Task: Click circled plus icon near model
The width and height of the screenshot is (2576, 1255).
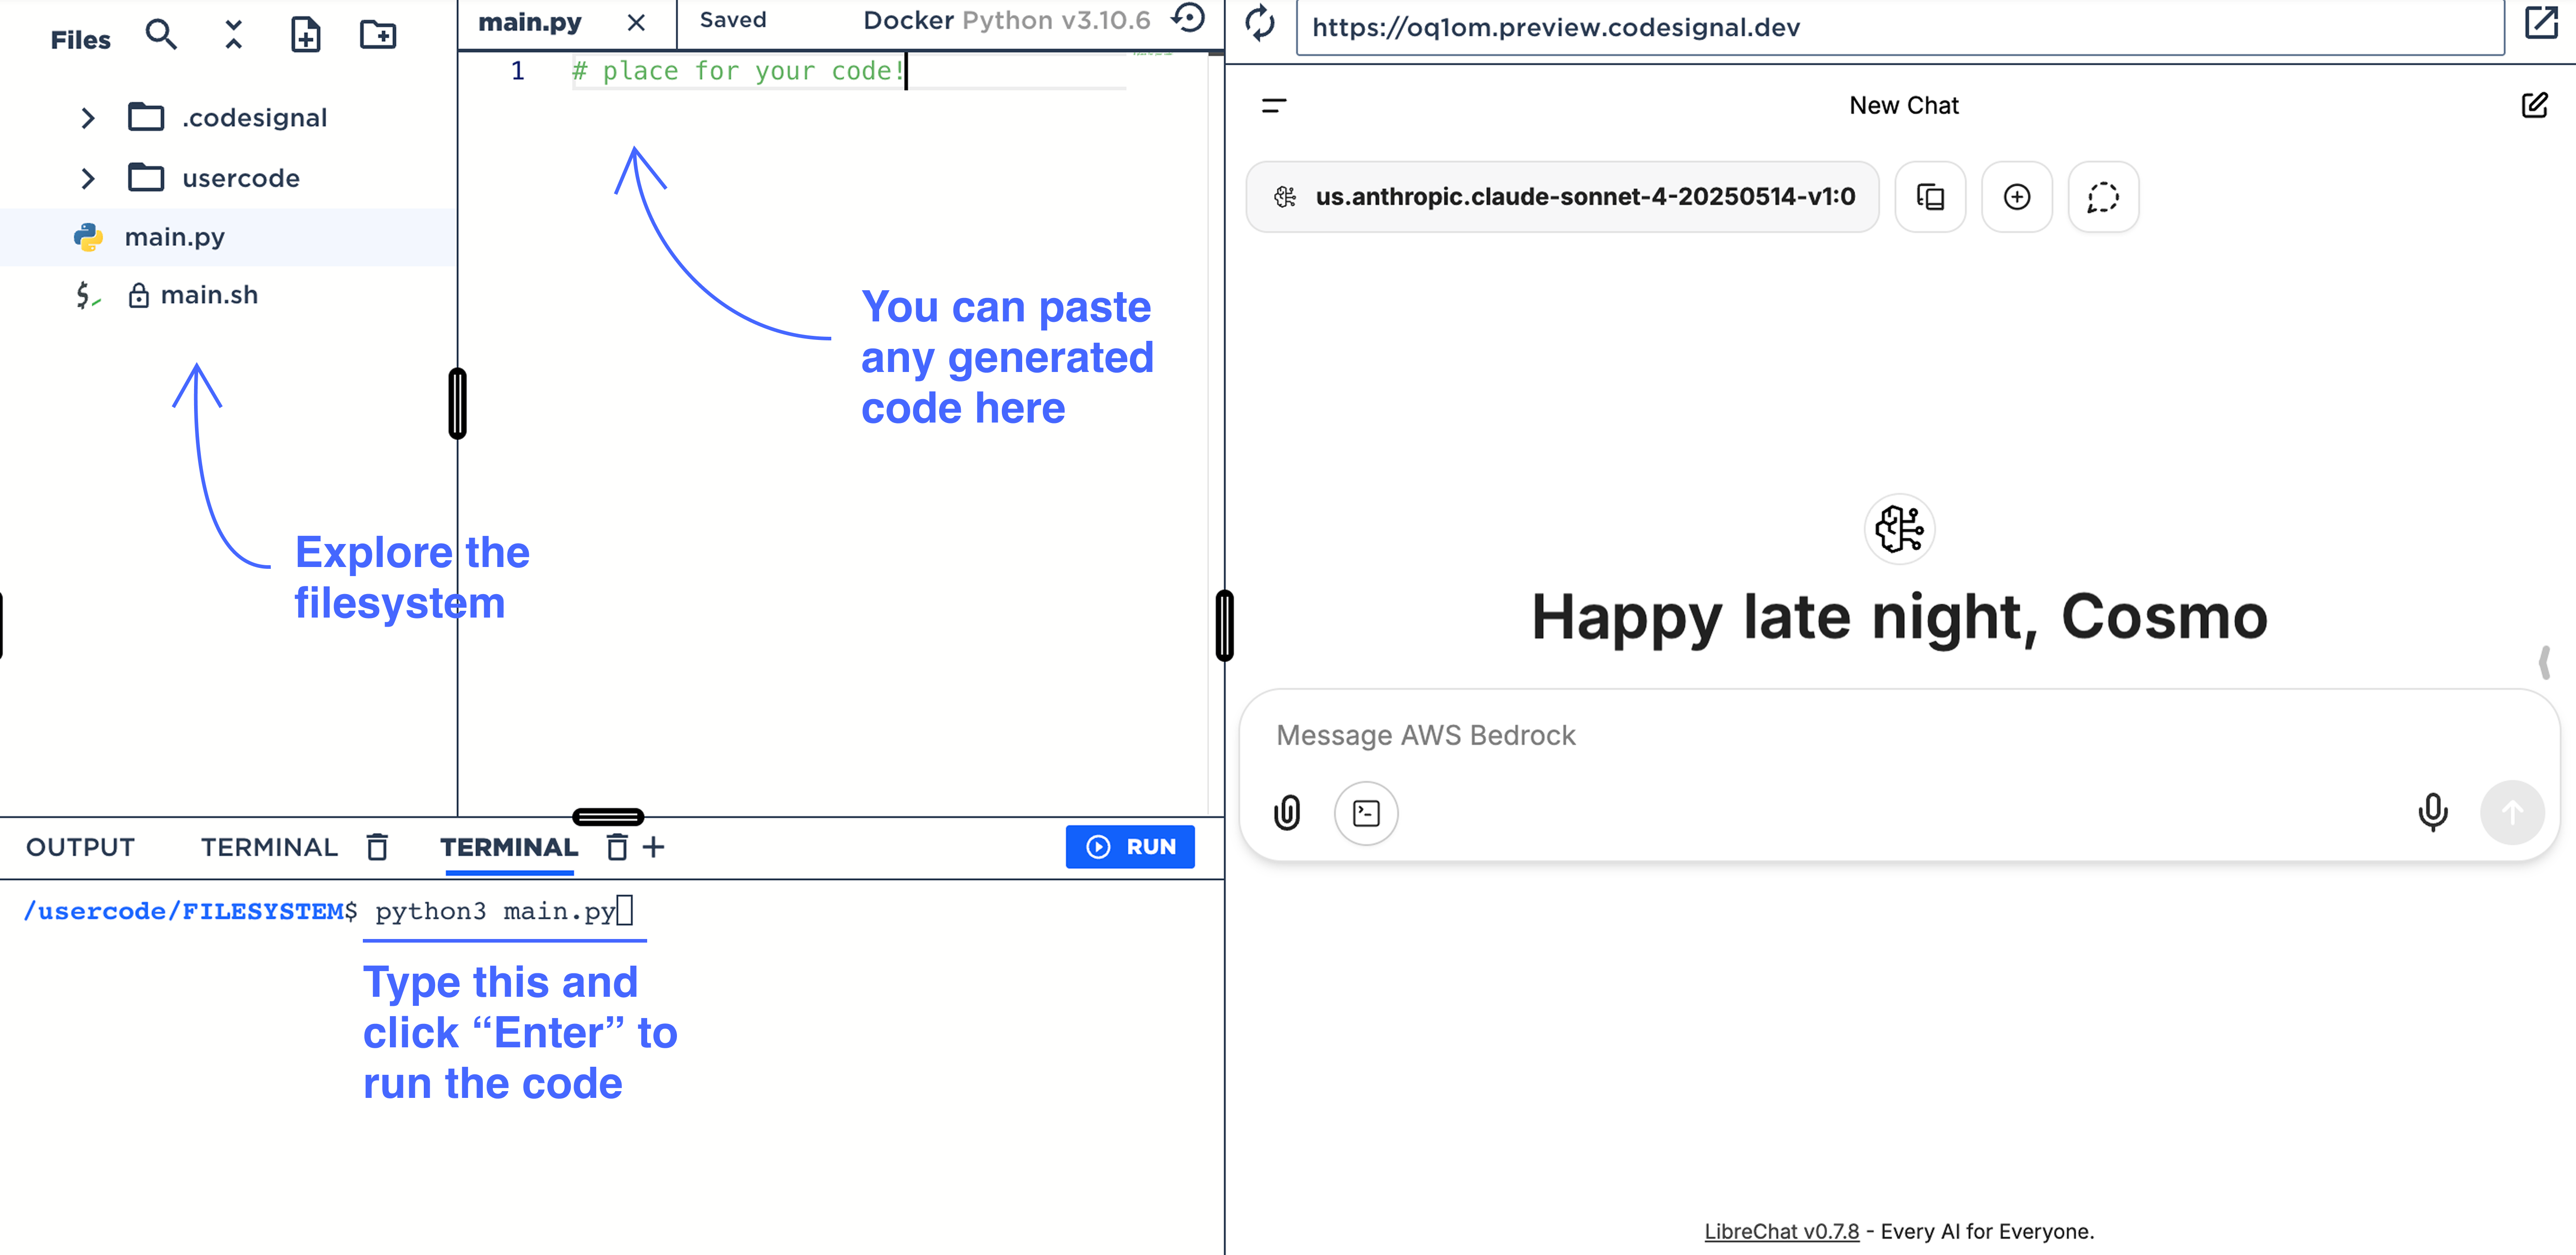Action: tap(2017, 197)
